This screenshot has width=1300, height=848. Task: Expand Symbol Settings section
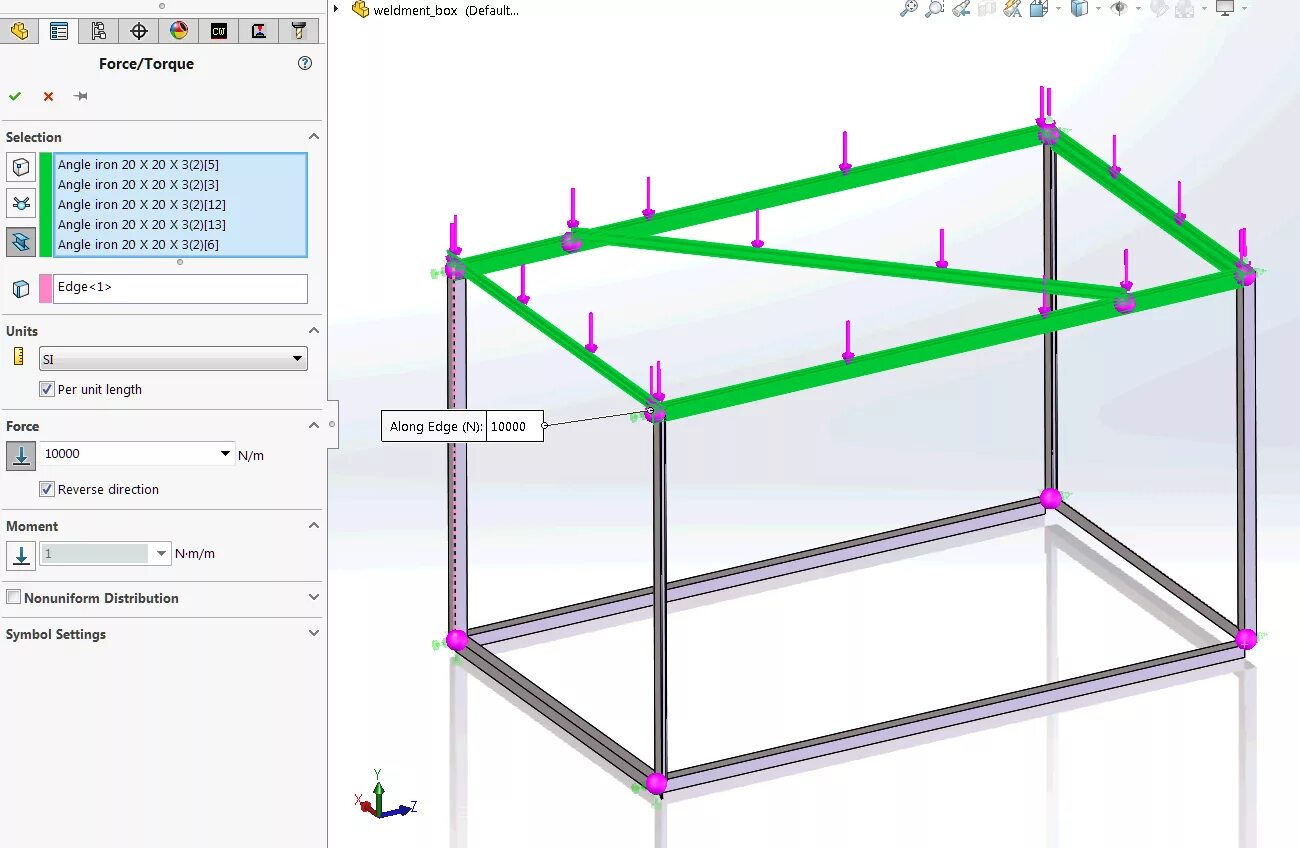click(x=313, y=633)
